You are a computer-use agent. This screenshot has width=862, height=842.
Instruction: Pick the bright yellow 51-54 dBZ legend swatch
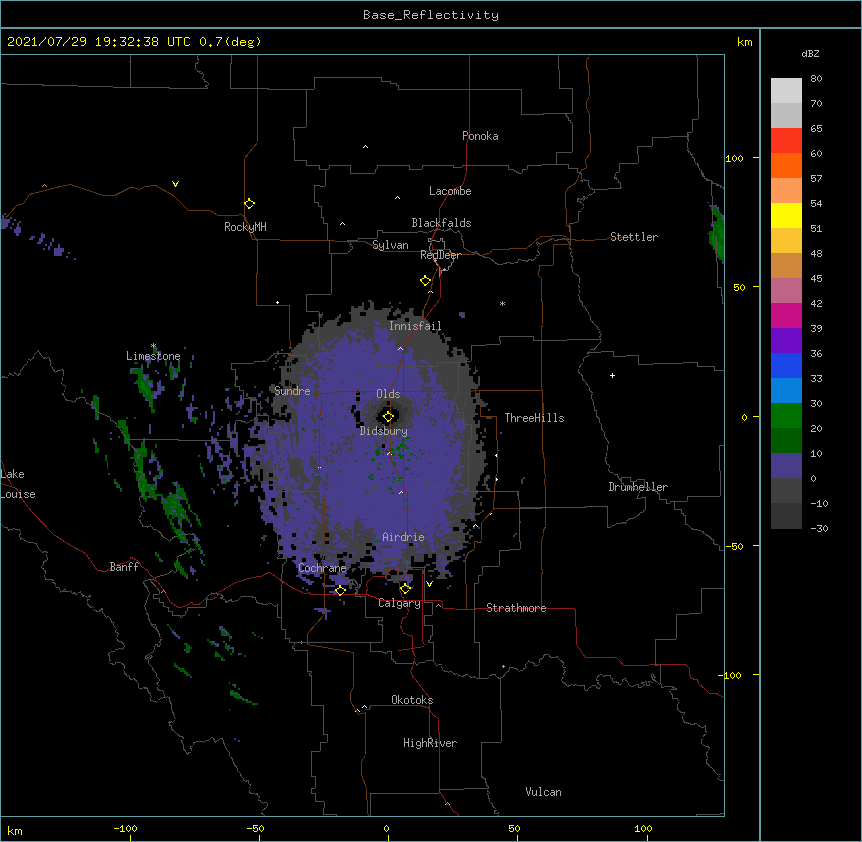[786, 215]
